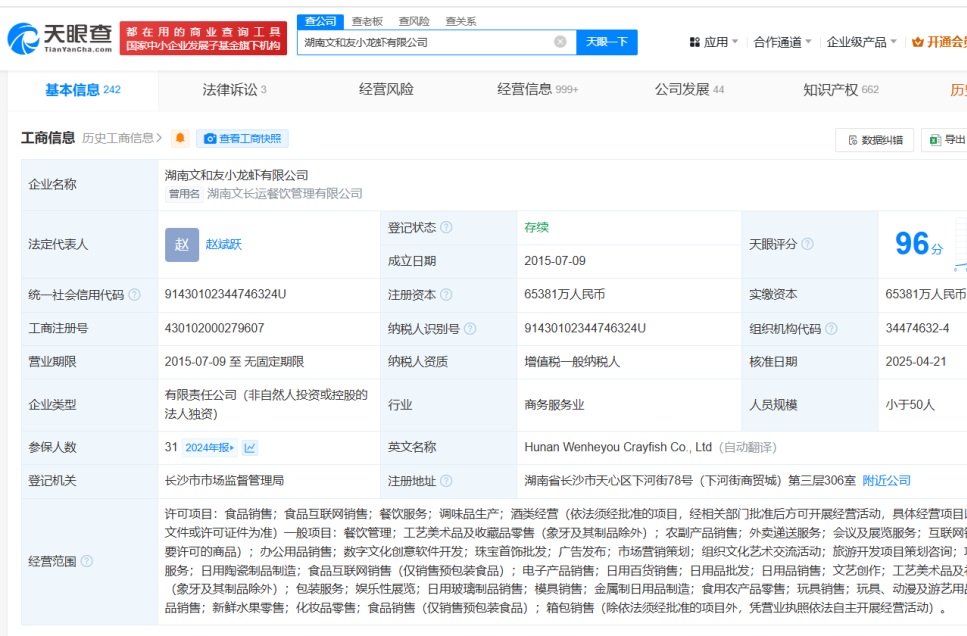The width and height of the screenshot is (967, 636).
Task: Click the registration authority 长沙市市场监督管理局
Action: 224,481
